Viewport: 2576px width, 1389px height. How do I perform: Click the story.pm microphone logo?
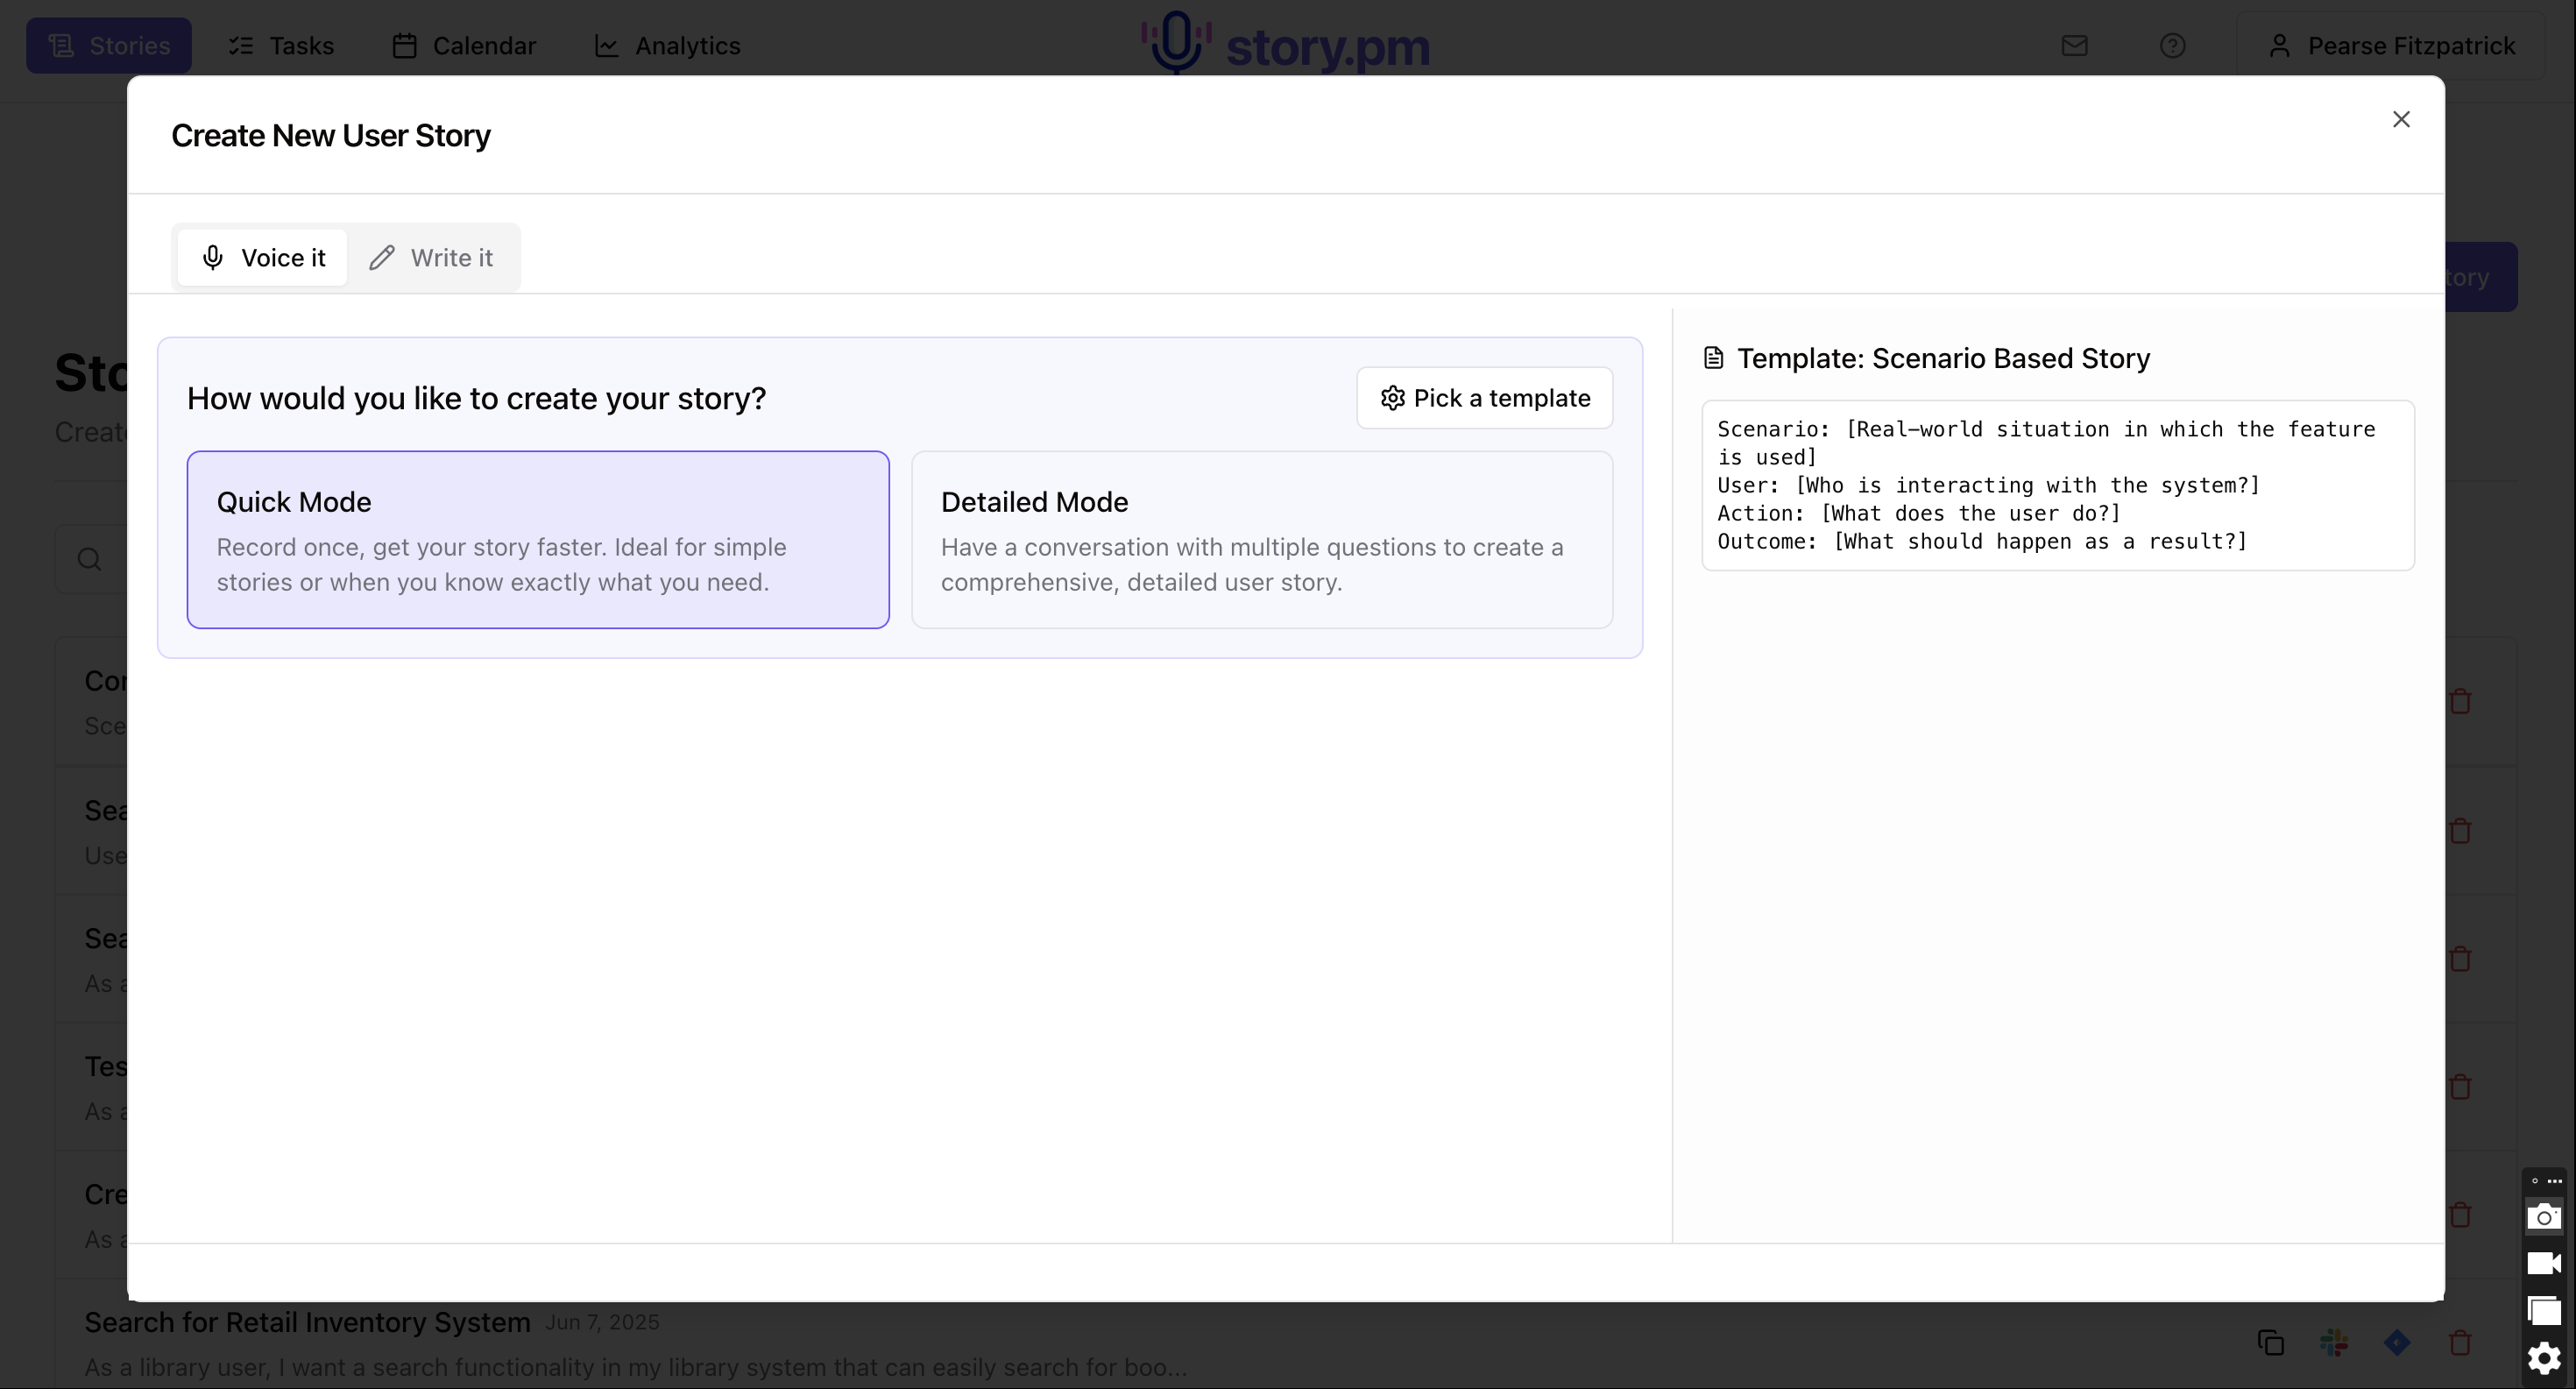pos(1176,42)
